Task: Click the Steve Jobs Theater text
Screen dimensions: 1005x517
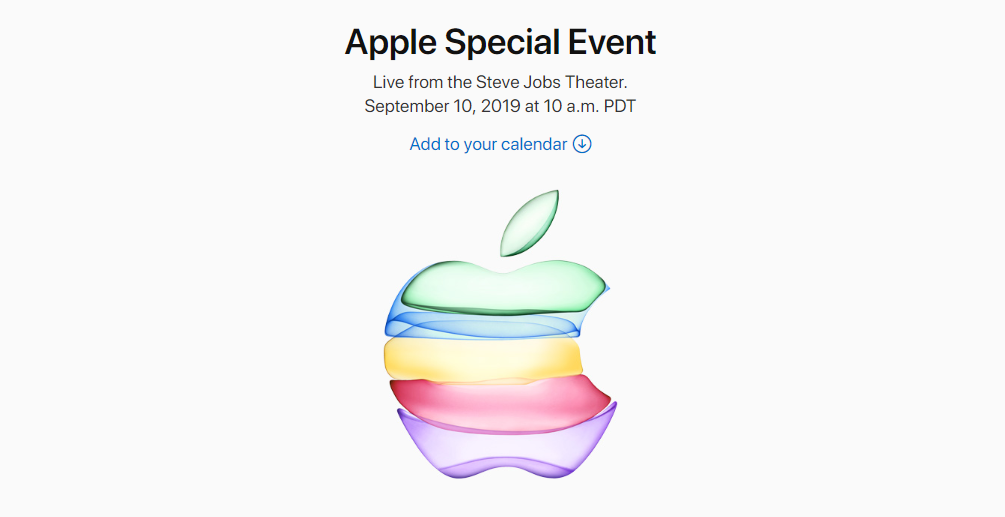Action: point(551,83)
